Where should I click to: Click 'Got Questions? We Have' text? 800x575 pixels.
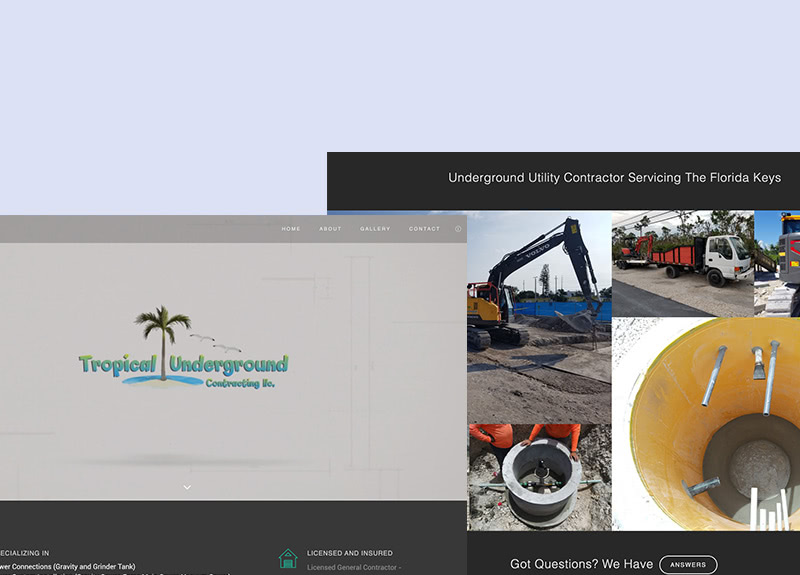(x=582, y=564)
